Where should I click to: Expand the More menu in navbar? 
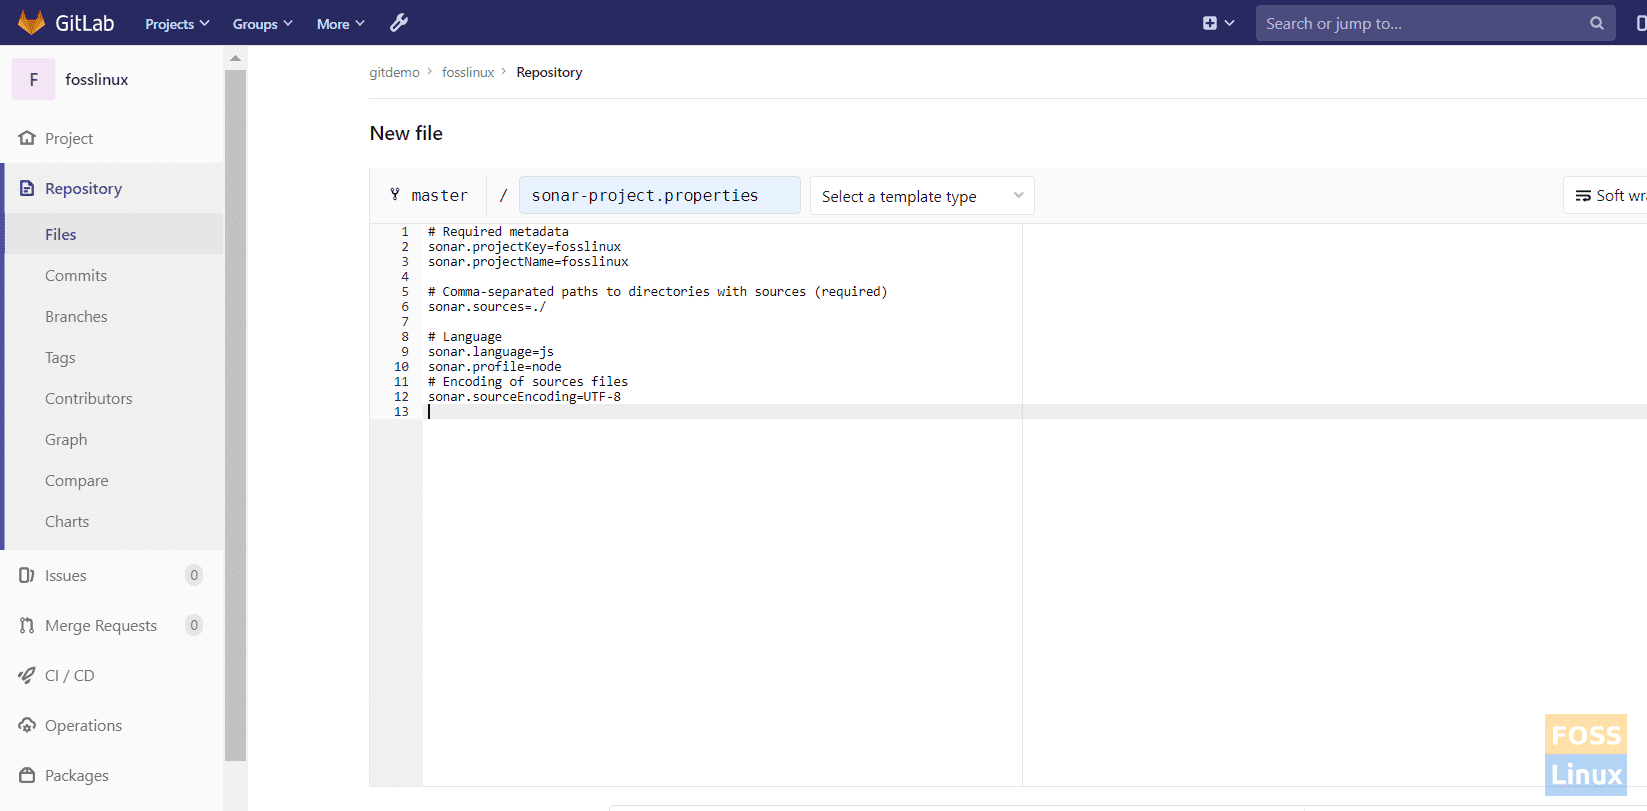click(340, 24)
